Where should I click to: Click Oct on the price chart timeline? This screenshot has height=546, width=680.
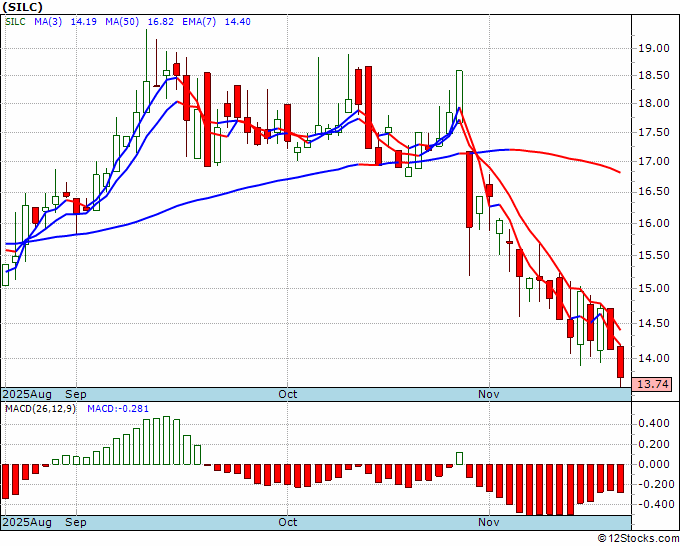click(288, 394)
